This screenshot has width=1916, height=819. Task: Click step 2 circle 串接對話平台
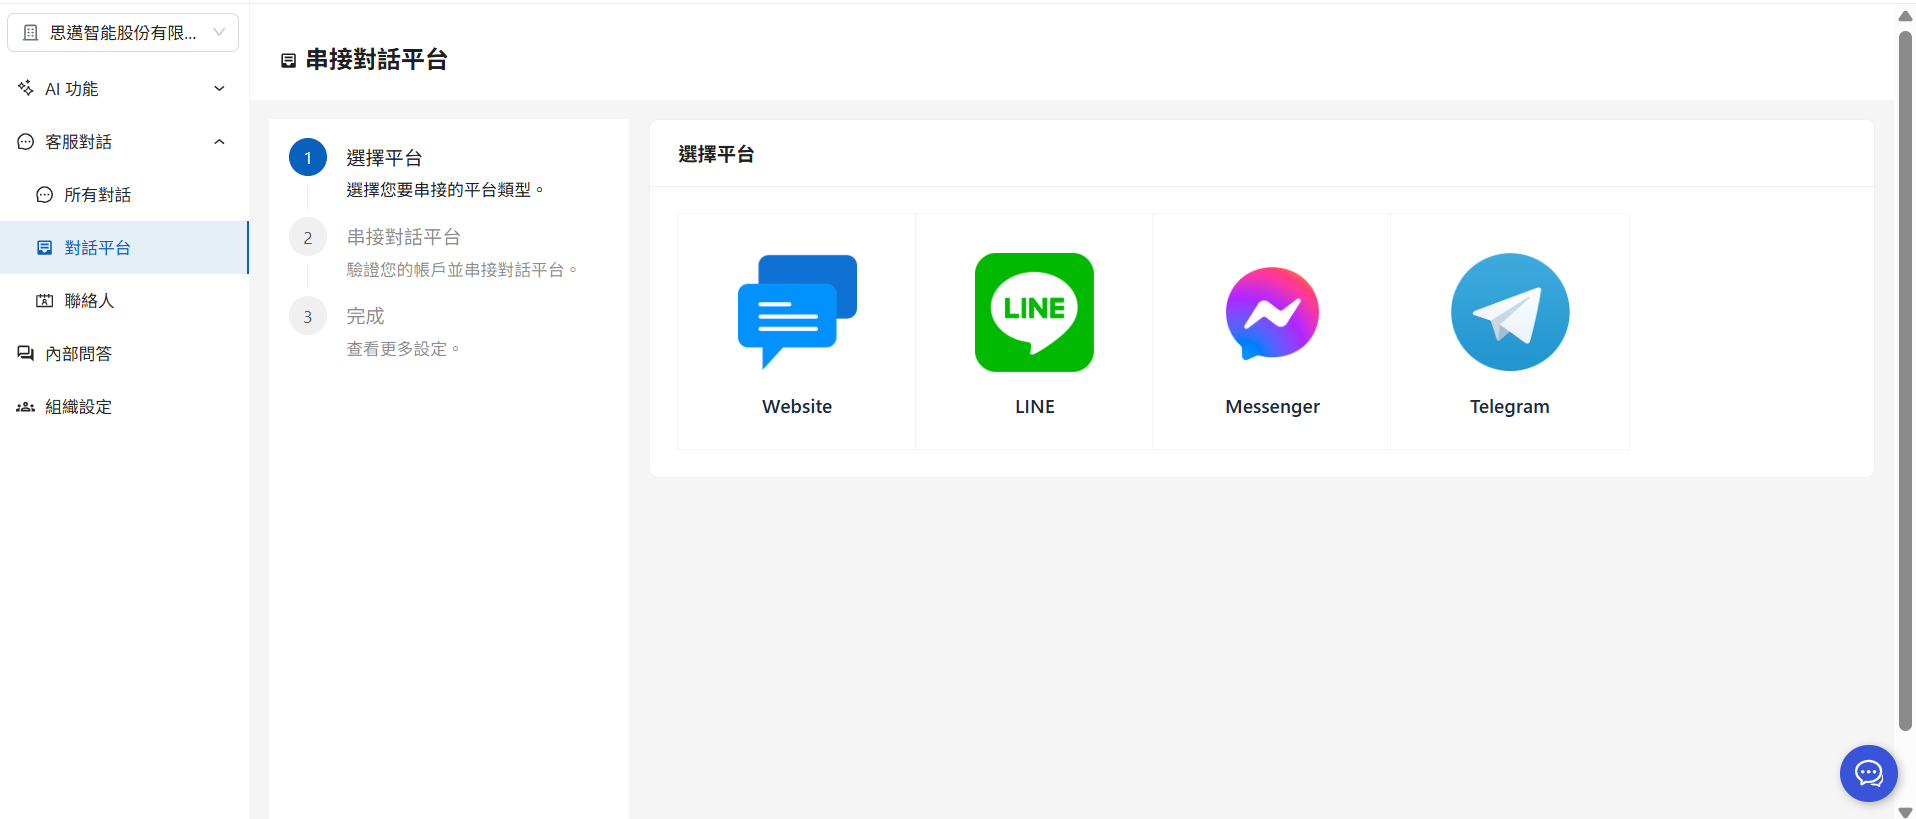pyautogui.click(x=308, y=237)
